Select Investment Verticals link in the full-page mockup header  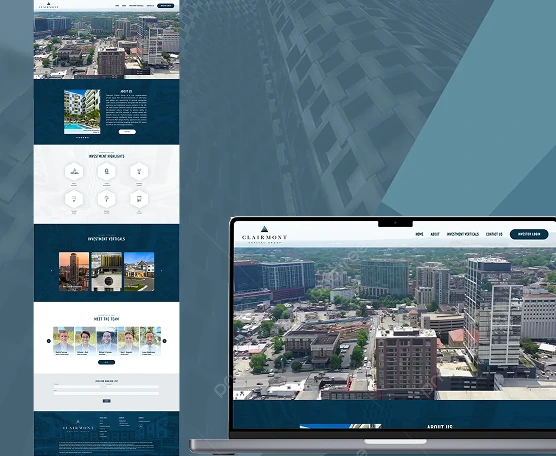pos(136,6)
